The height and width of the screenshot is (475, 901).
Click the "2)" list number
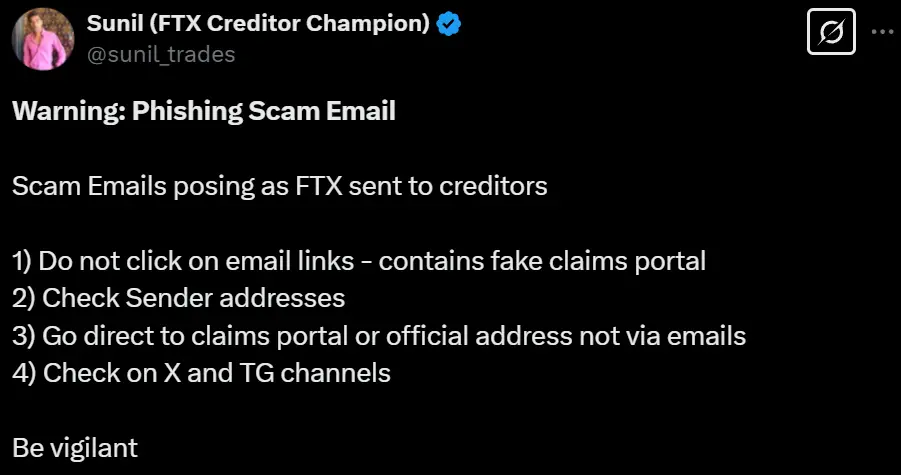coord(24,298)
